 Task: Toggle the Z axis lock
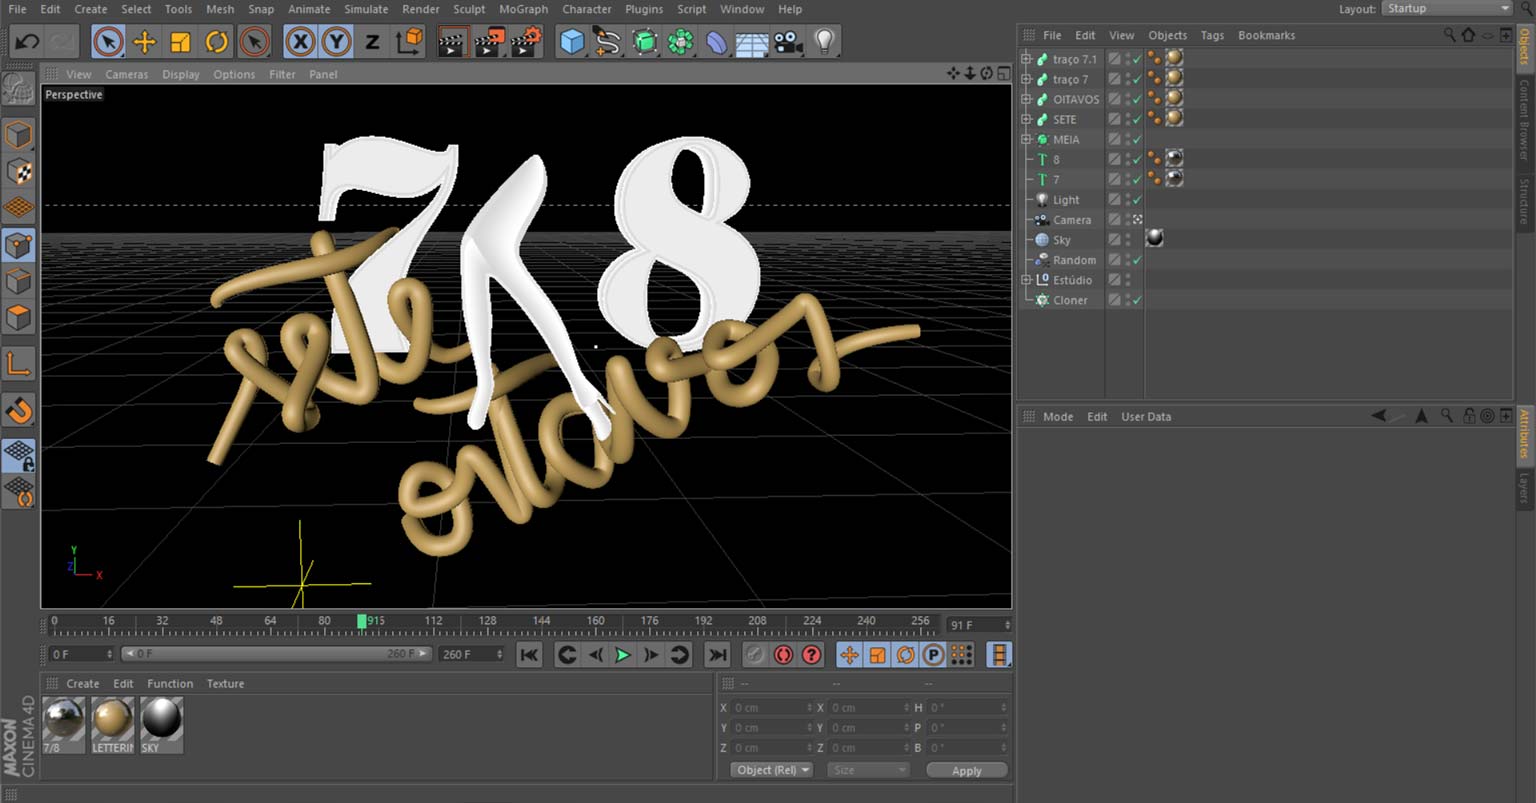coord(372,42)
